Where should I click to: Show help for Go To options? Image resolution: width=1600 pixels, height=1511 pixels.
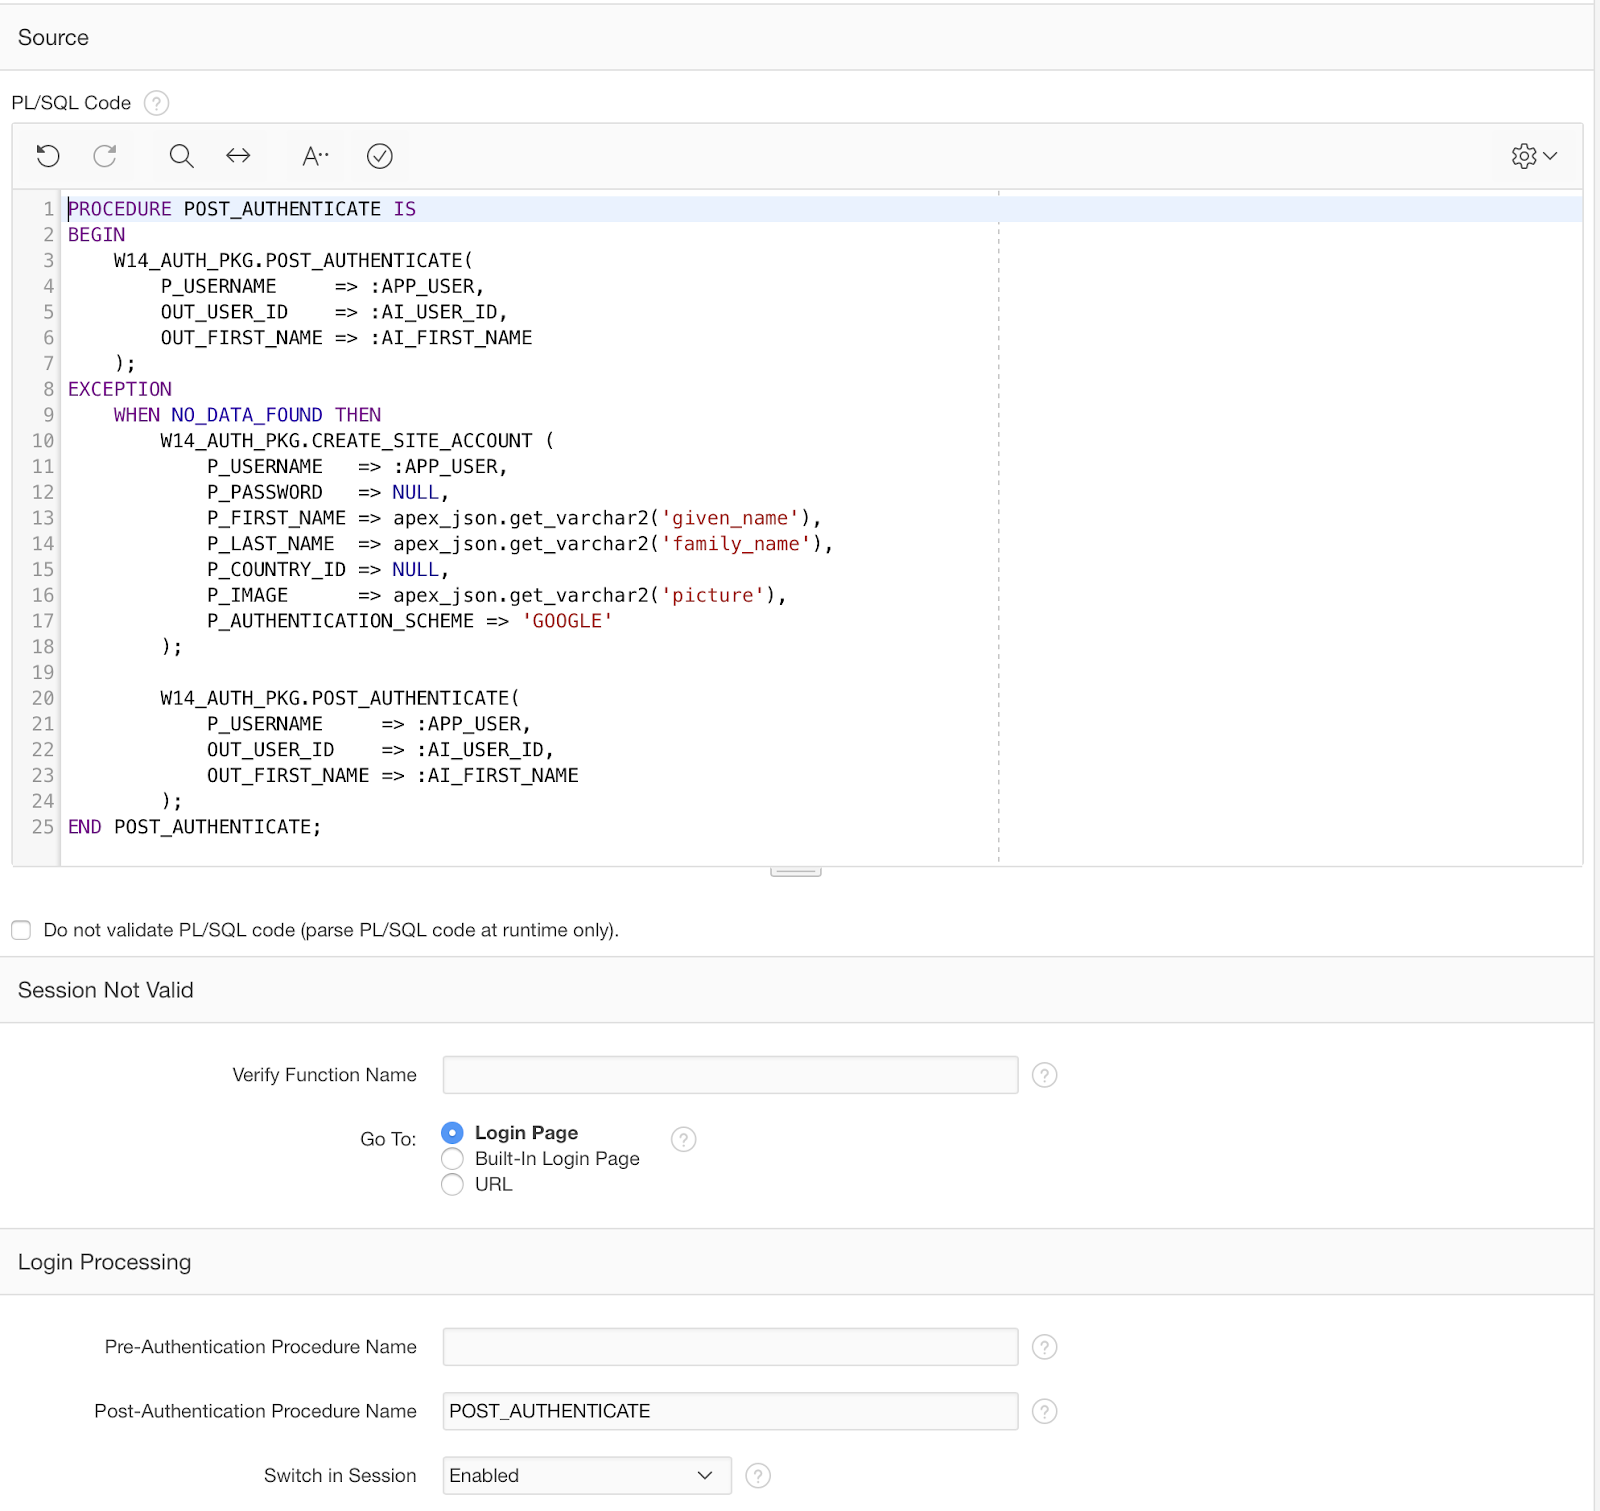(684, 1139)
